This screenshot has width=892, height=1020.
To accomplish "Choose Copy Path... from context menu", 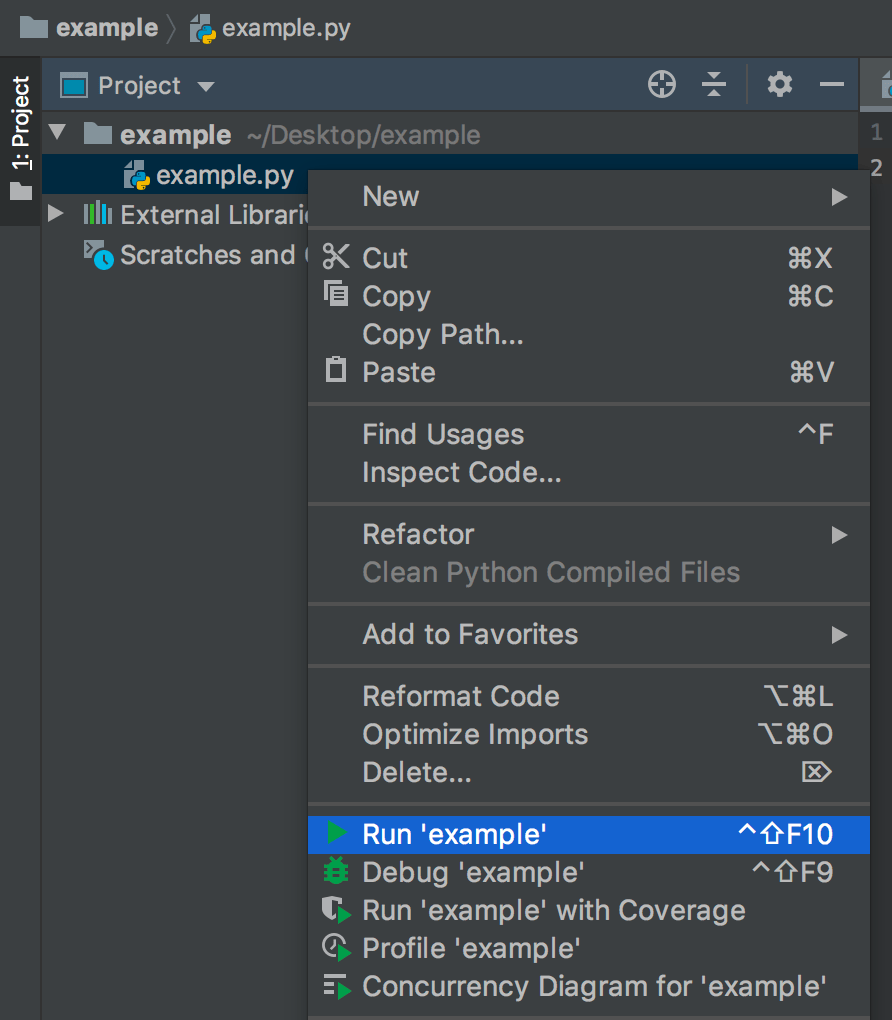I will pyautogui.click(x=442, y=334).
